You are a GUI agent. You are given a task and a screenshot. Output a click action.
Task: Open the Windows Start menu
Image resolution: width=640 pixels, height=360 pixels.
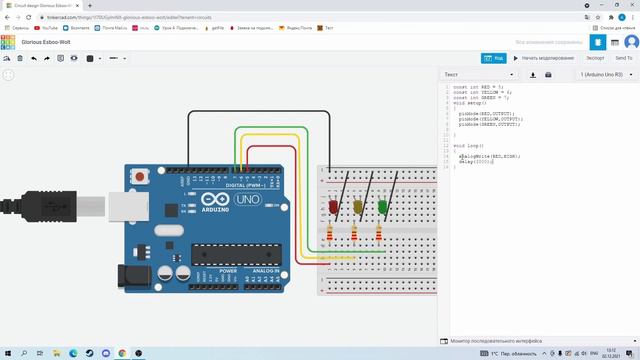(8, 353)
